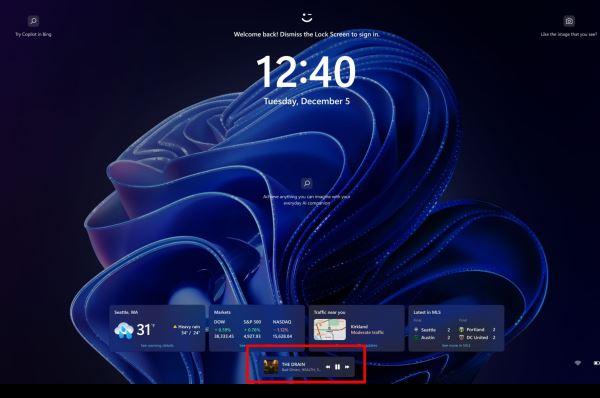Select the S&P 500 index value
Image resolution: width=600 pixels, height=398 pixels.
tap(252, 336)
